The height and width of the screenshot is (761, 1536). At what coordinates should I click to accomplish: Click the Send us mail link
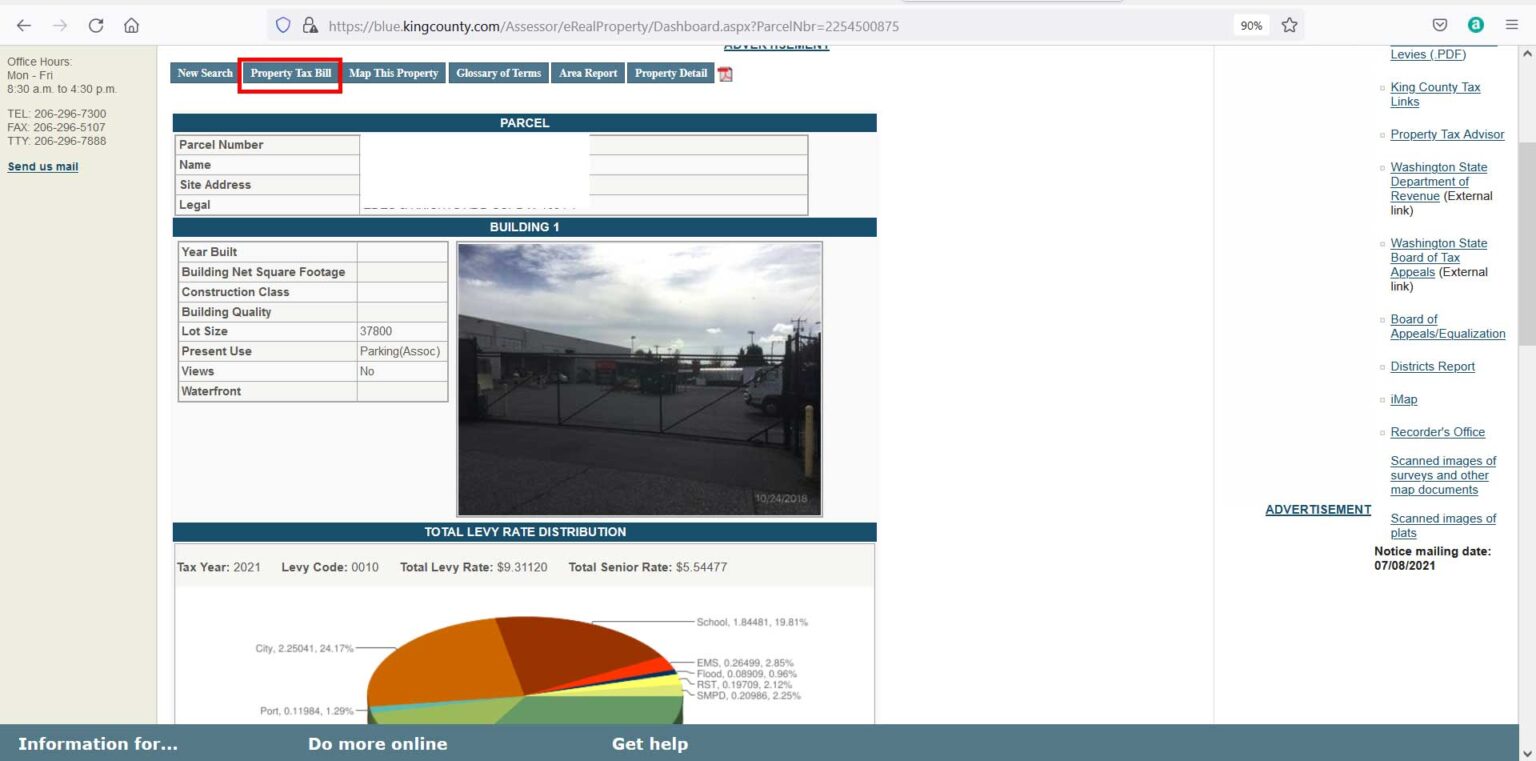click(43, 167)
